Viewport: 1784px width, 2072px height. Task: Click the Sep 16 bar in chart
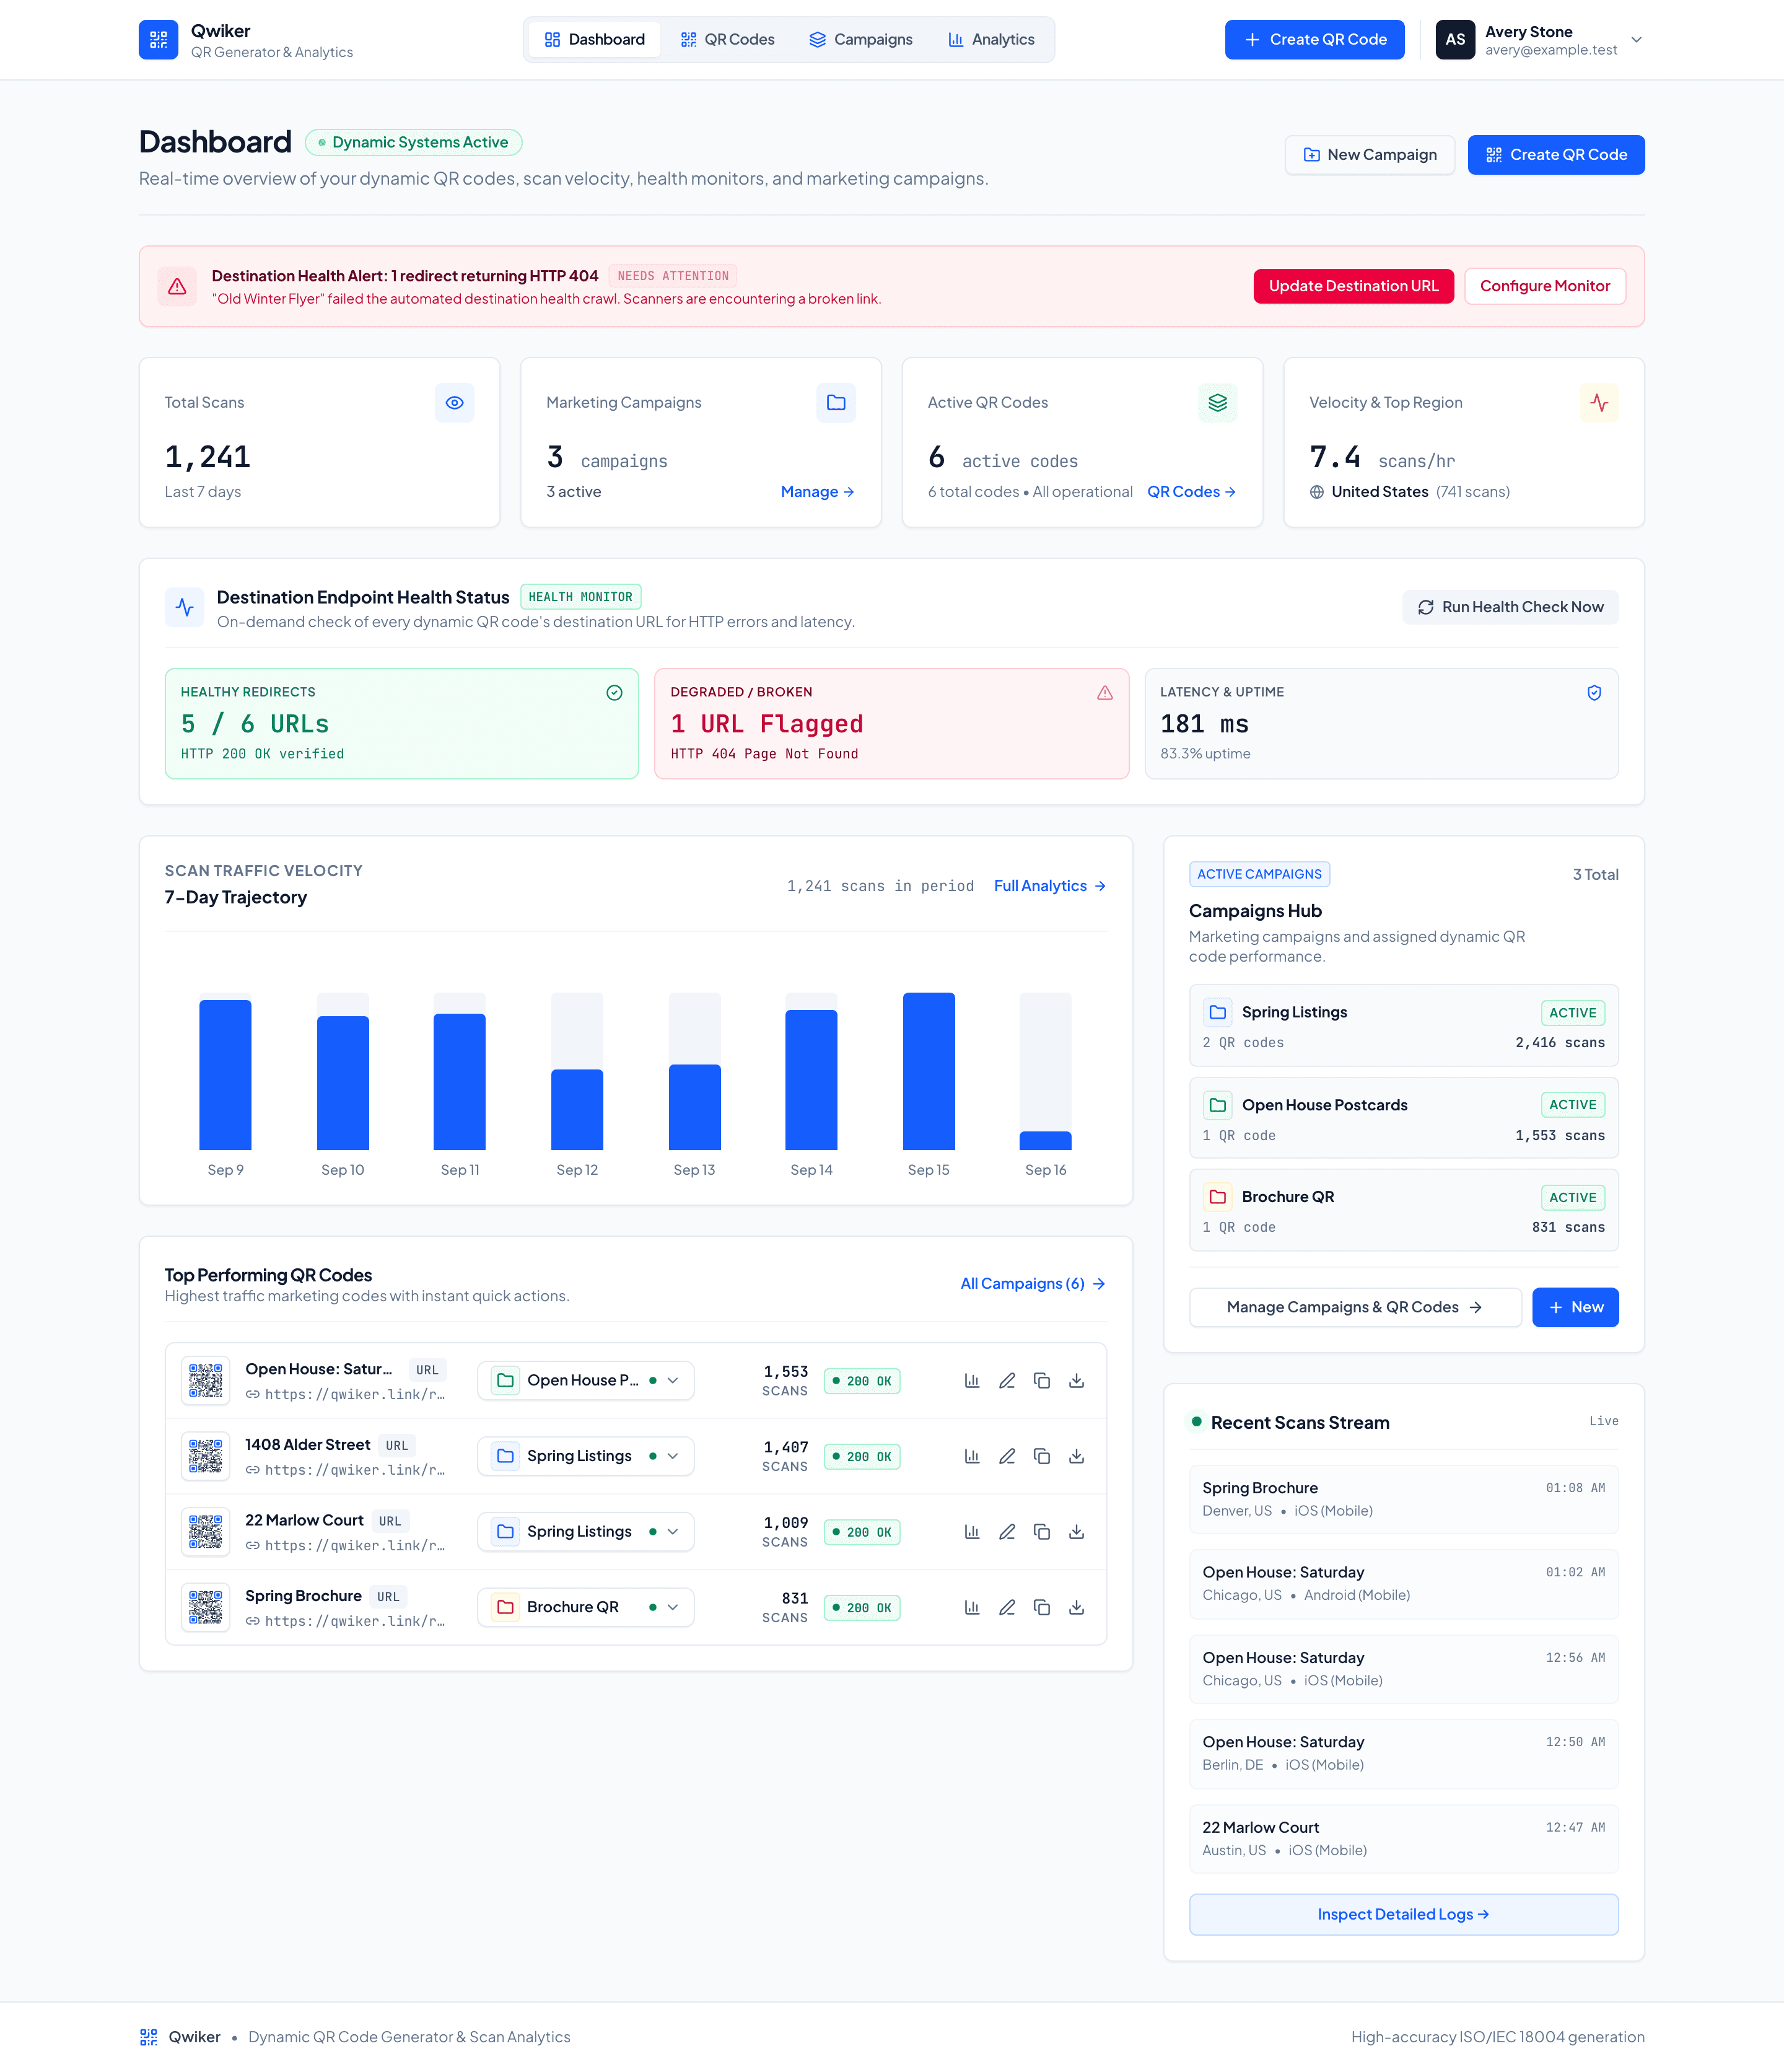pos(1045,1140)
